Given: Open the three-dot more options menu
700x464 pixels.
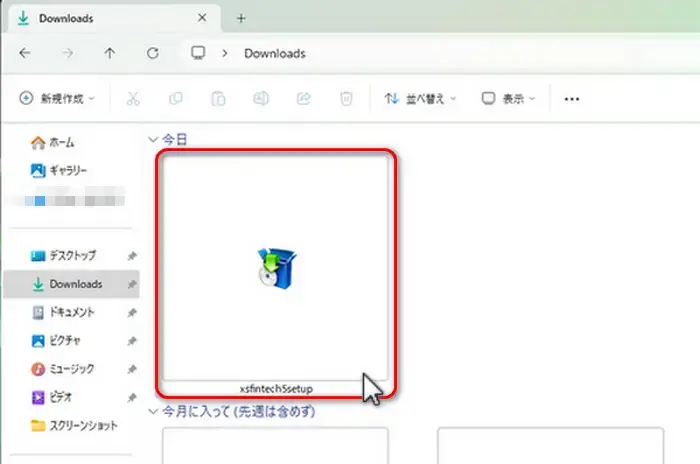Looking at the screenshot, I should point(571,99).
